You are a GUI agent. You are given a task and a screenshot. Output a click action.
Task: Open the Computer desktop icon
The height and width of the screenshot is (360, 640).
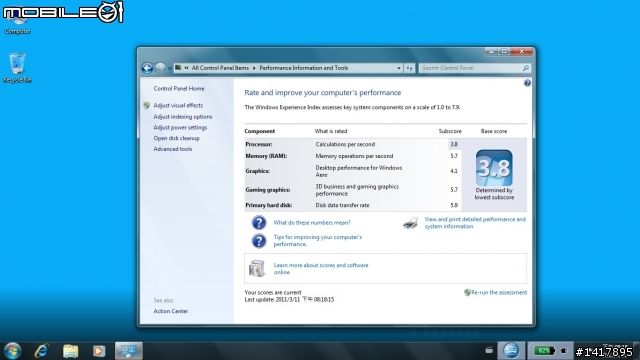pos(17,21)
